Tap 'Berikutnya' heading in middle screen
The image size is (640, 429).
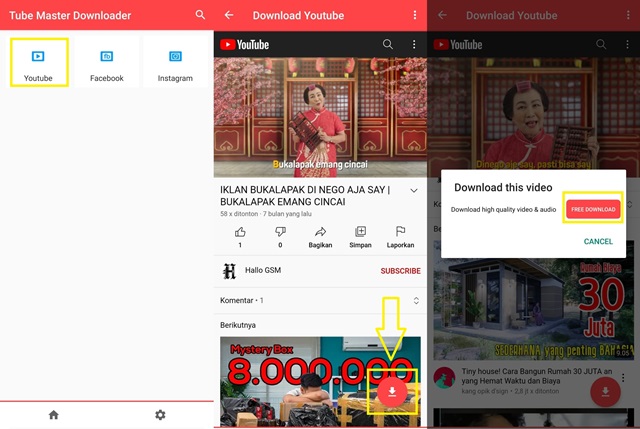(238, 325)
